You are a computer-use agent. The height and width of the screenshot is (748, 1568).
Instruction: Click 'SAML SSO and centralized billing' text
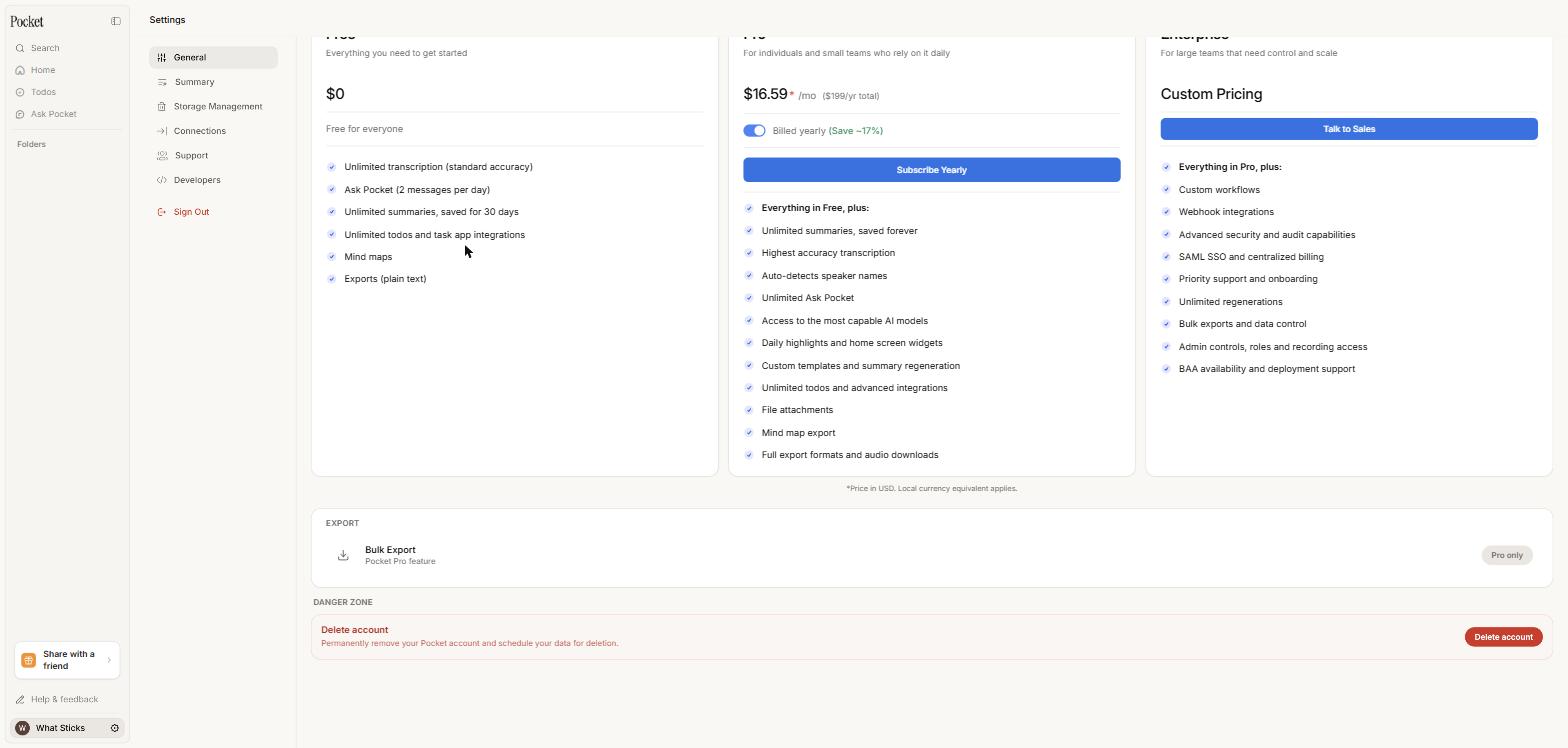pos(1251,257)
